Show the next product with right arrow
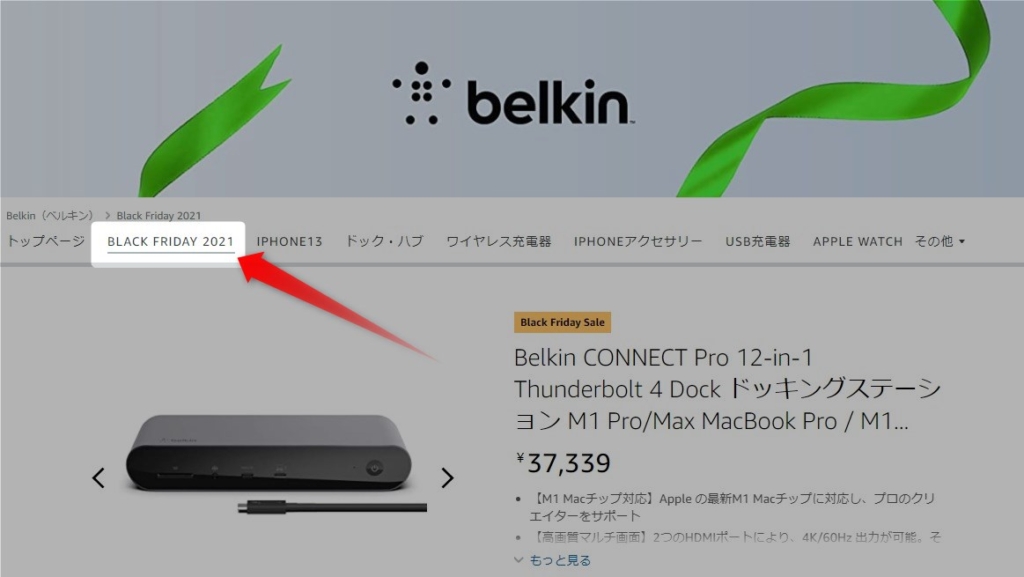The width and height of the screenshot is (1024, 577). (447, 478)
